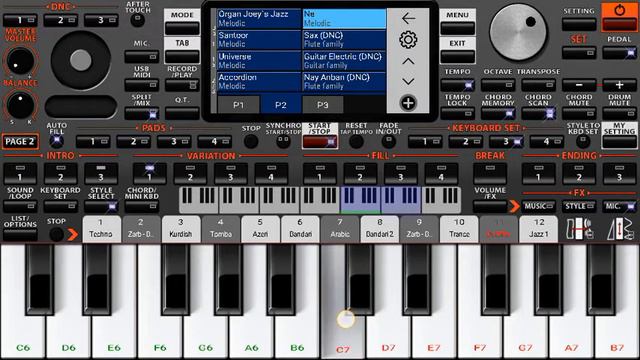Open the metronome icon at far right
The image size is (640, 360).
click(x=620, y=229)
